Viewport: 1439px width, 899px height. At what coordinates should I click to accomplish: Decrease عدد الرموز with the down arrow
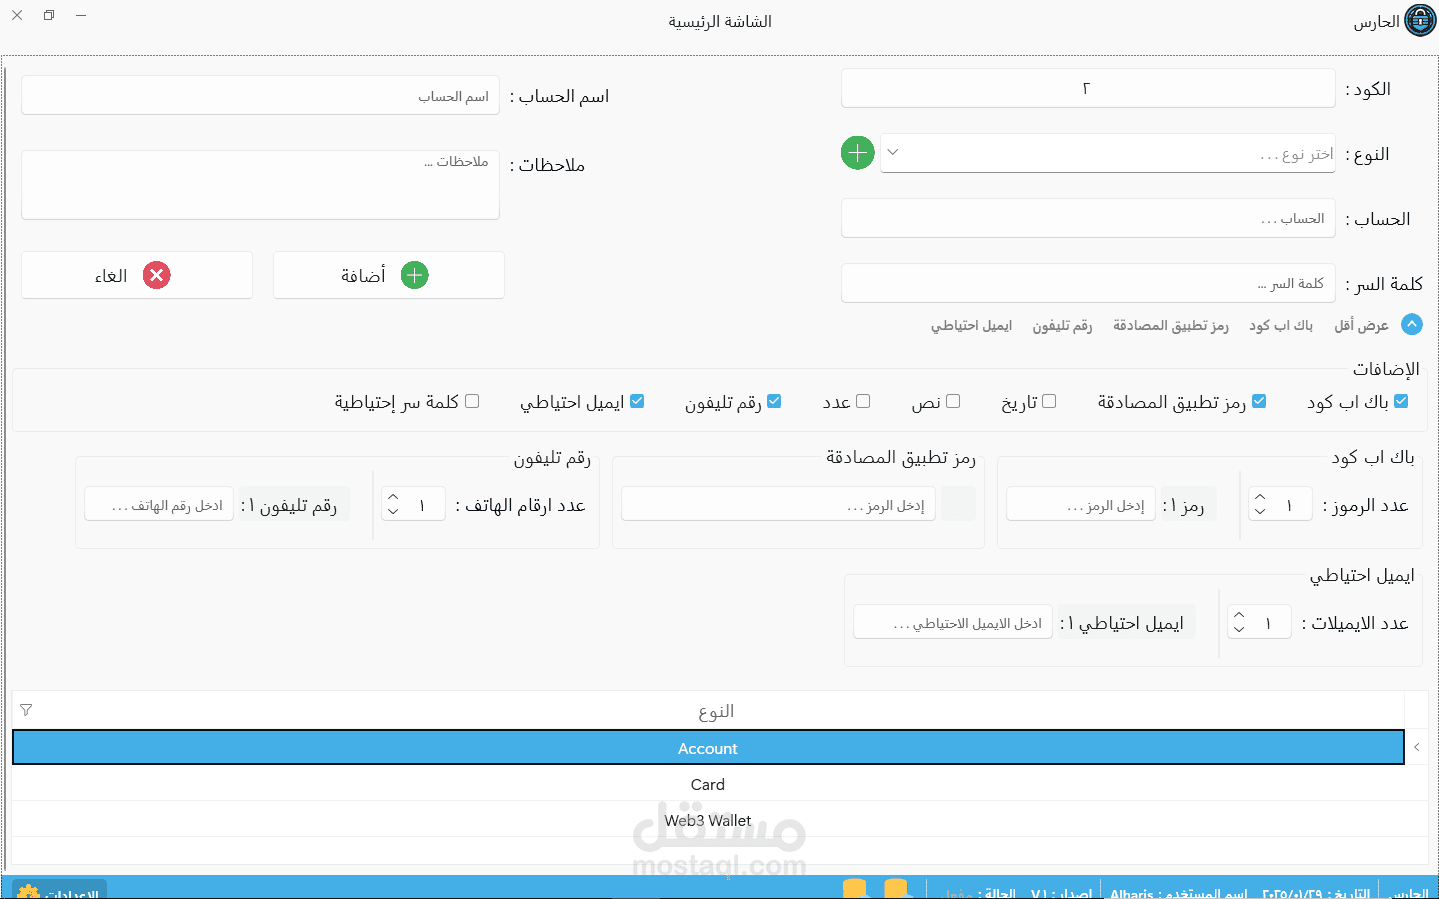pos(1260,511)
